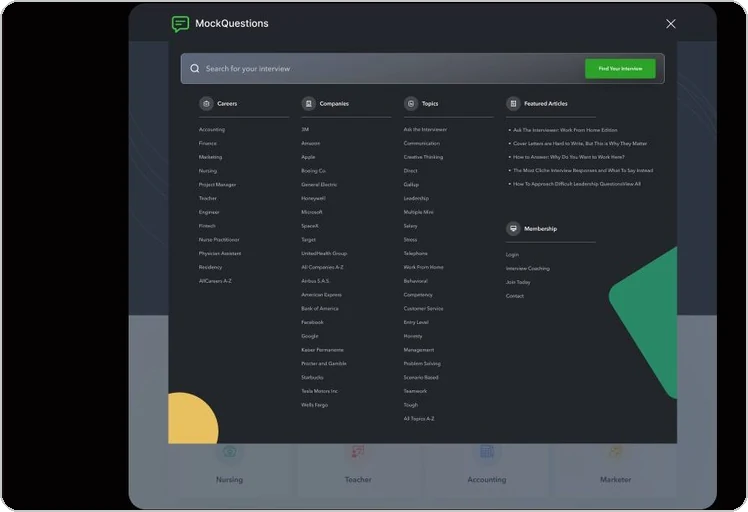Choose the Procter and Gamble link
The width and height of the screenshot is (748, 512).
tap(324, 364)
